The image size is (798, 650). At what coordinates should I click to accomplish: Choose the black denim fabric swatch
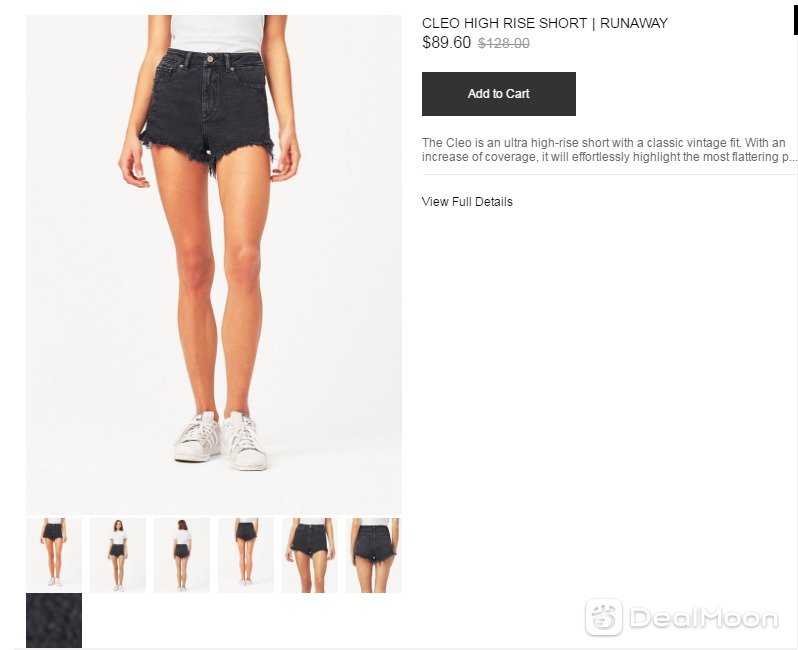point(54,620)
